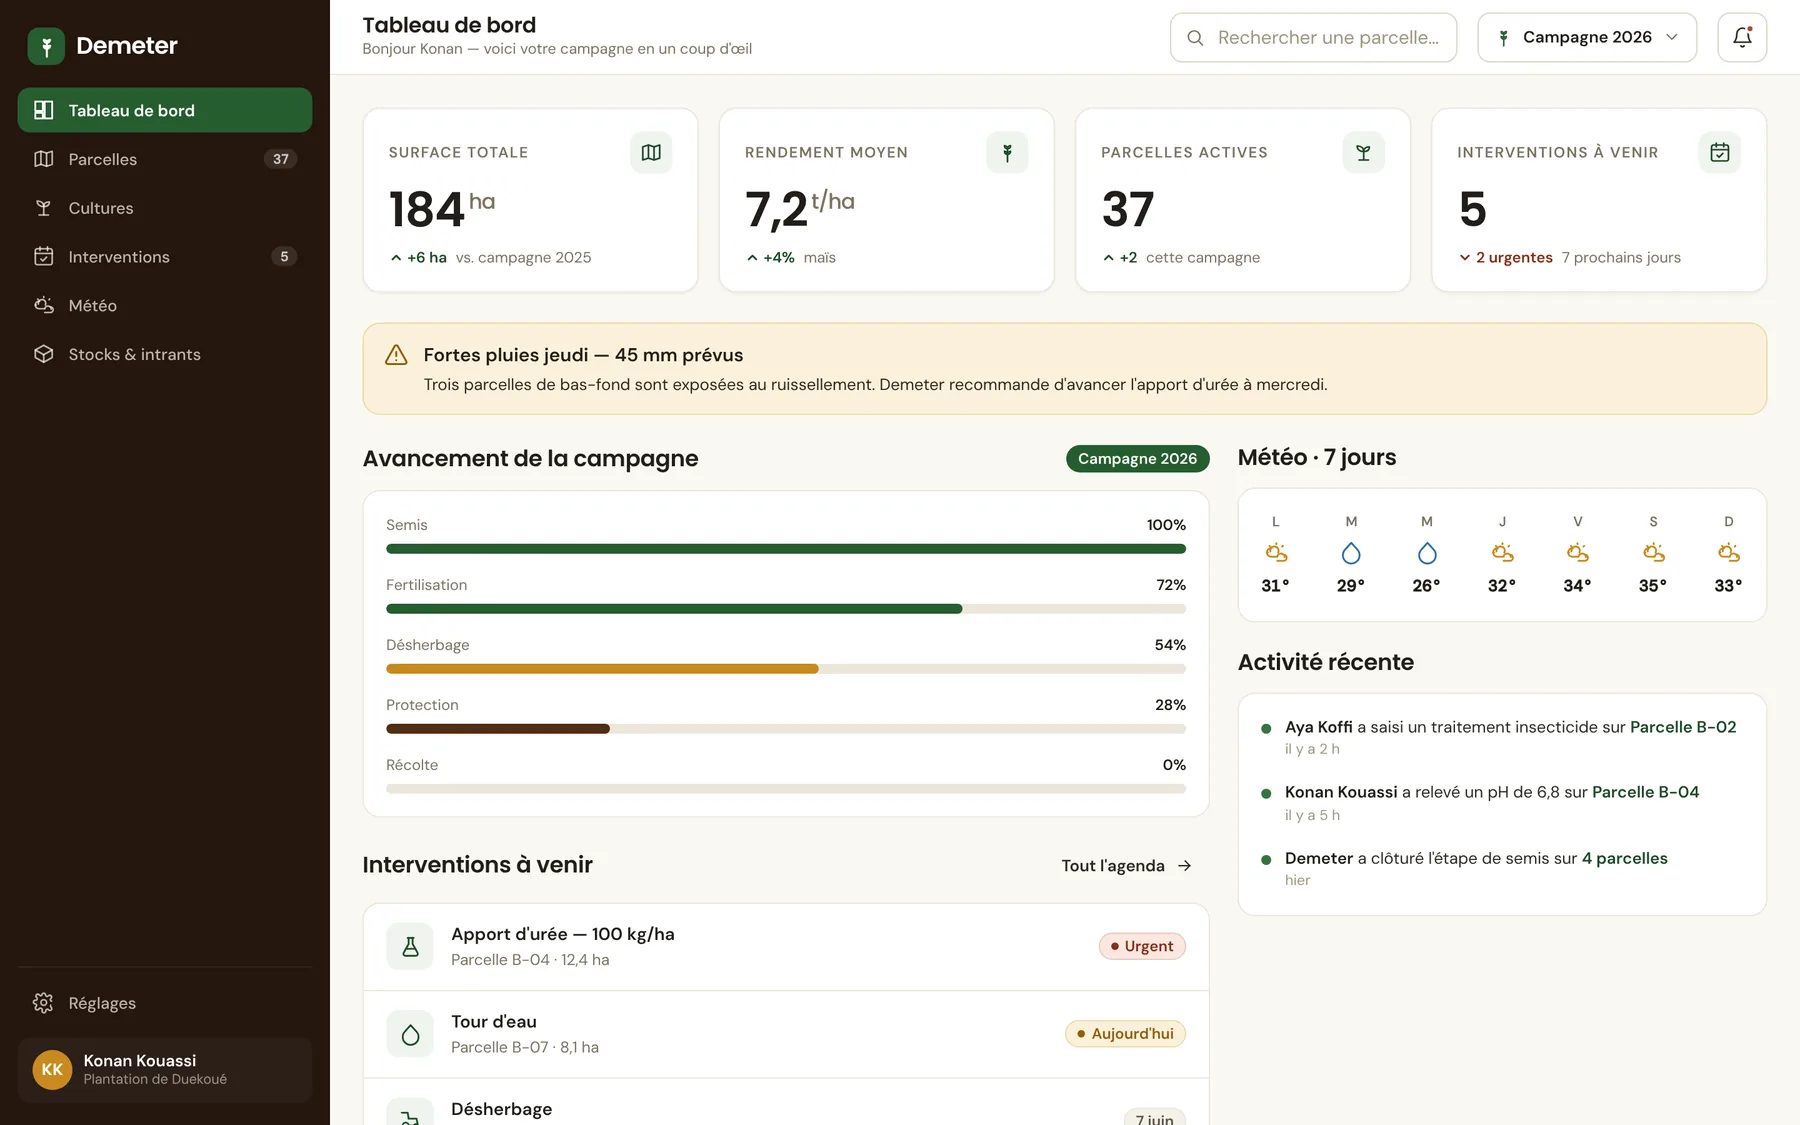Open the Campagne 2026 dropdown
The image size is (1800, 1125).
(x=1587, y=38)
